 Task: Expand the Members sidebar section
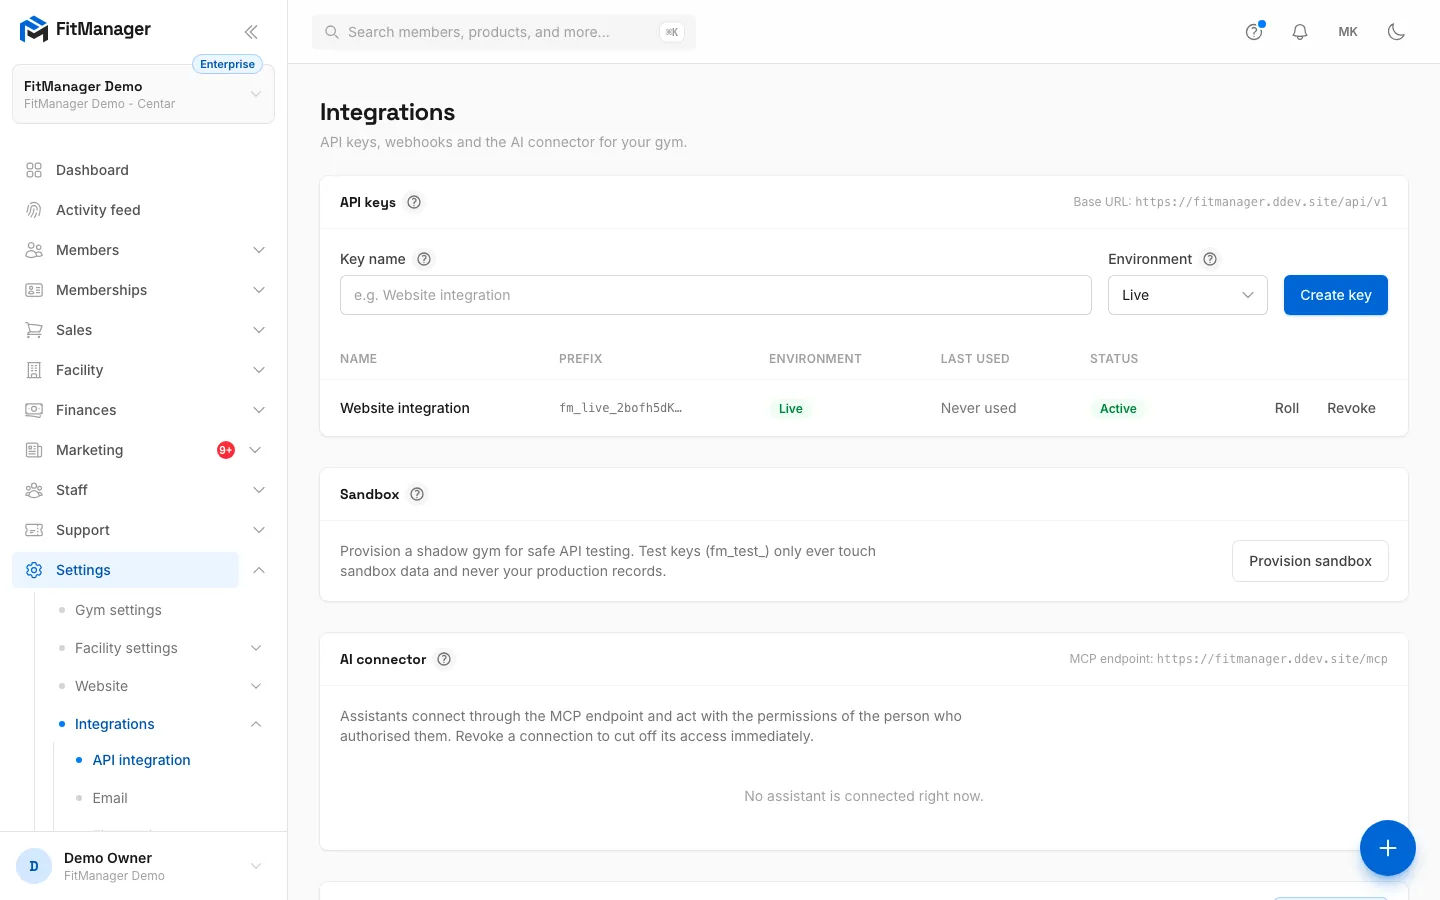coord(259,250)
